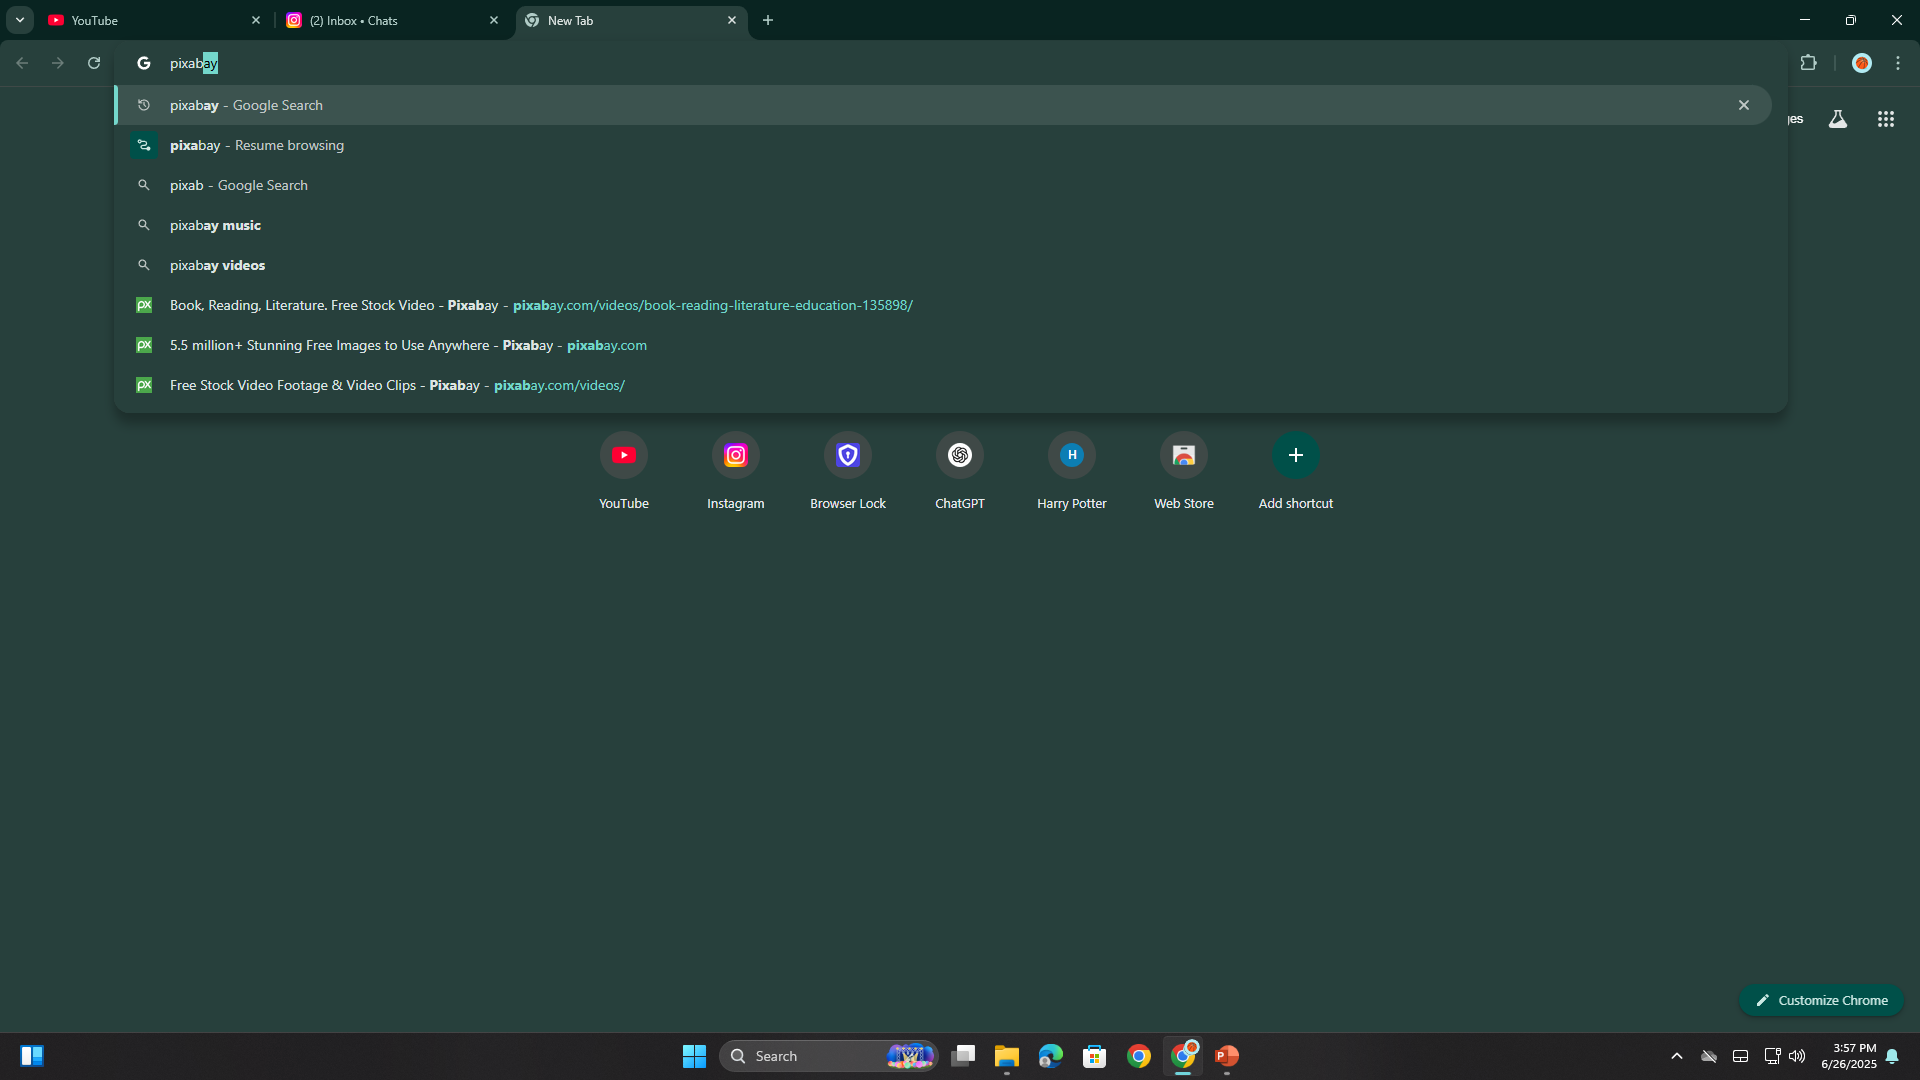
Task: Close the Inbox Chats tab
Action: pyautogui.click(x=493, y=20)
